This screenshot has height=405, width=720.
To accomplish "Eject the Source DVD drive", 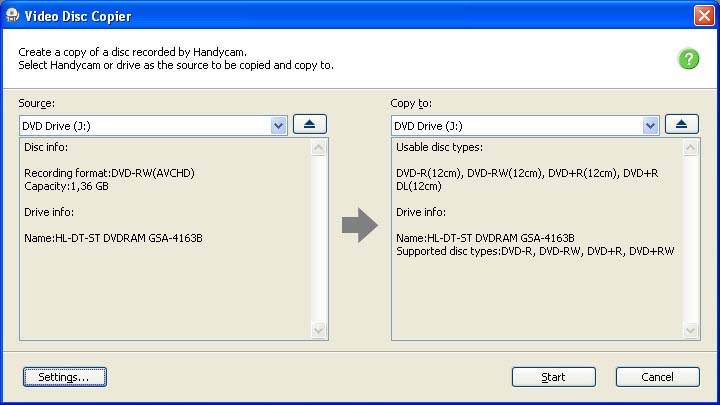I will click(309, 125).
